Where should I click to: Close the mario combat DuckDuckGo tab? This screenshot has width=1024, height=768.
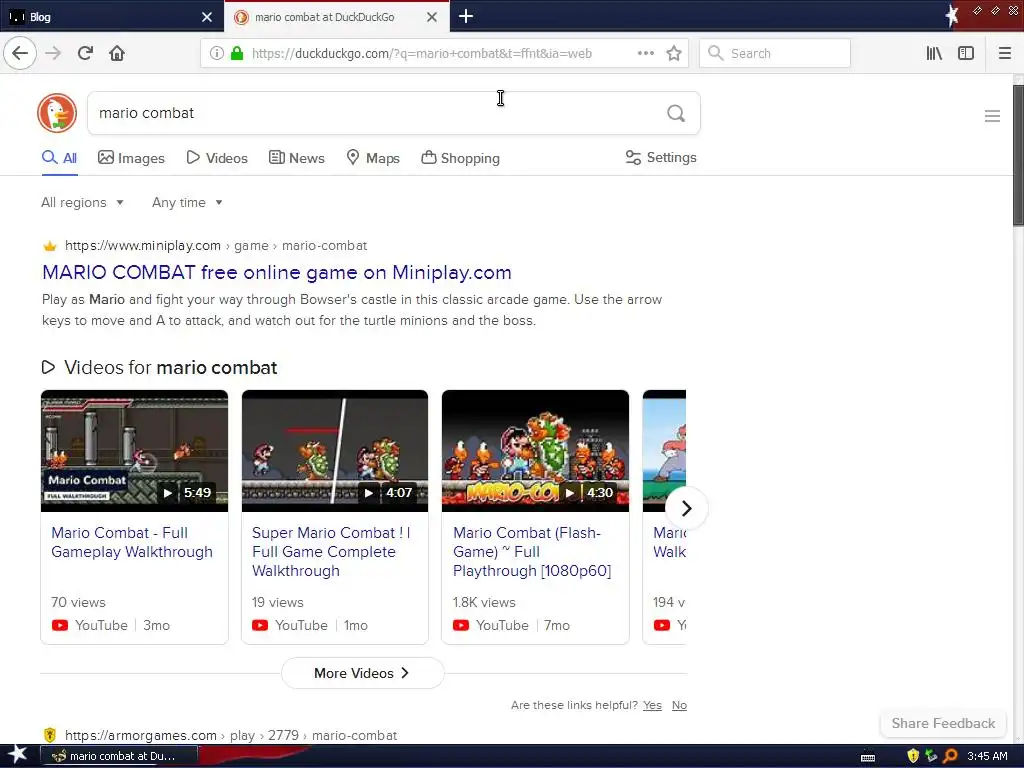tap(432, 17)
